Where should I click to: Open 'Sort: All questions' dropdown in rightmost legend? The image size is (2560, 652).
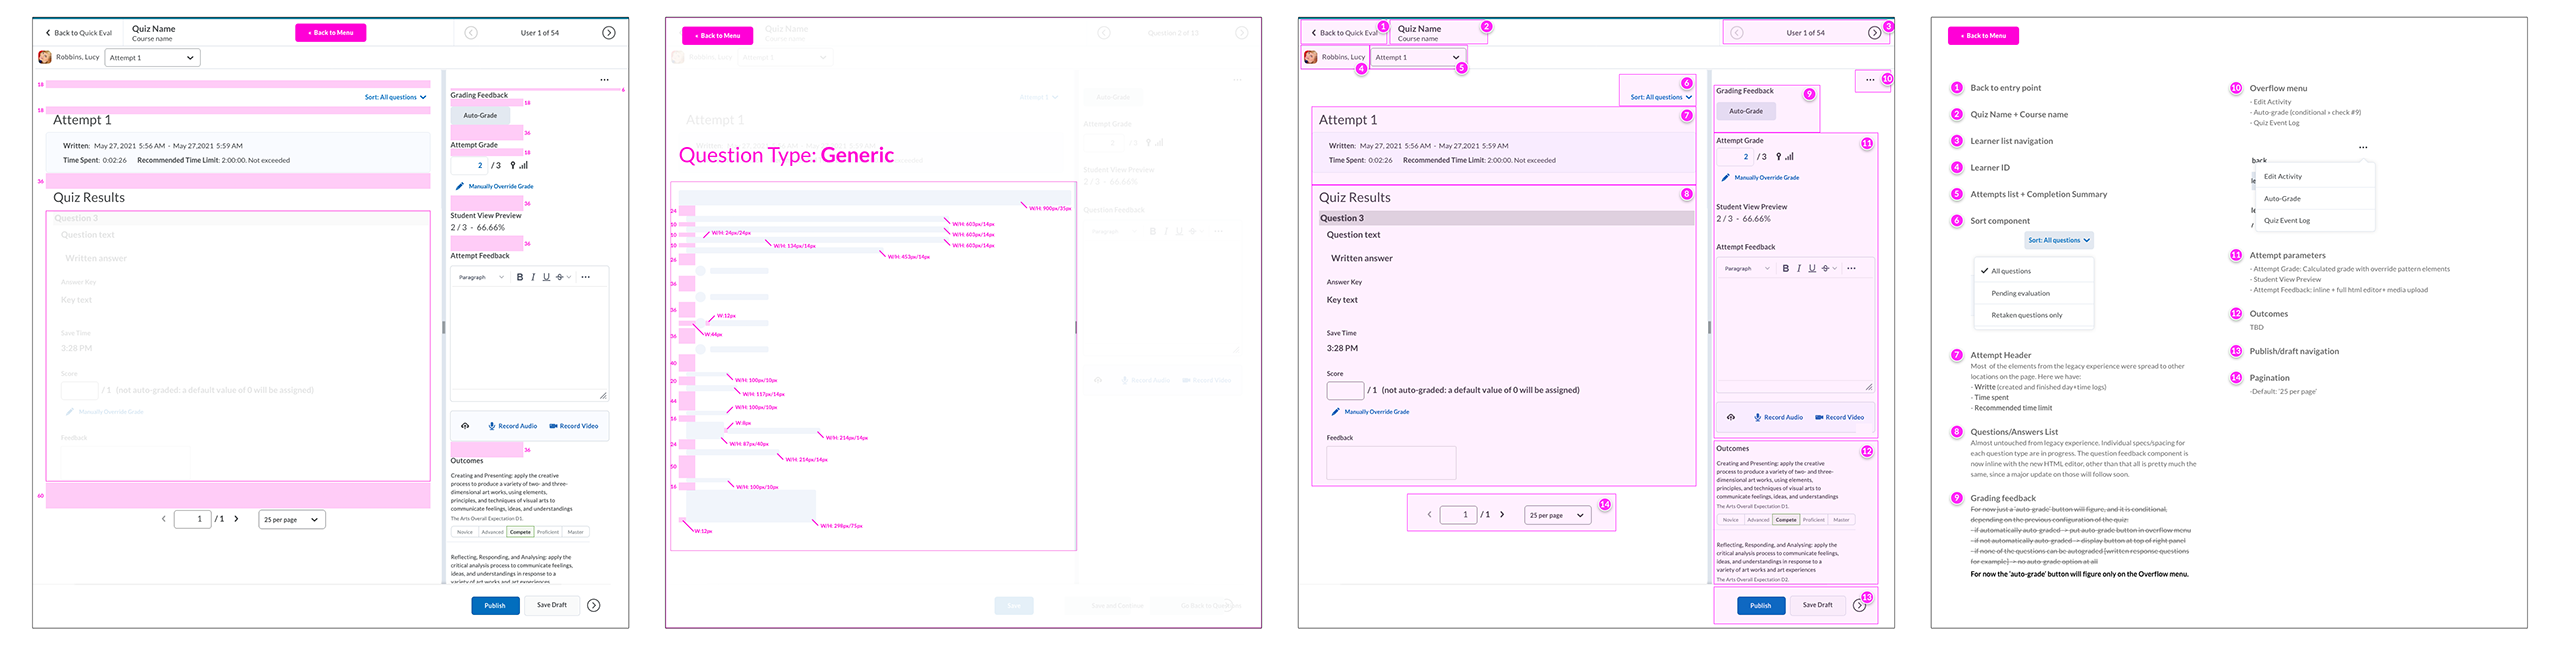coord(2058,240)
